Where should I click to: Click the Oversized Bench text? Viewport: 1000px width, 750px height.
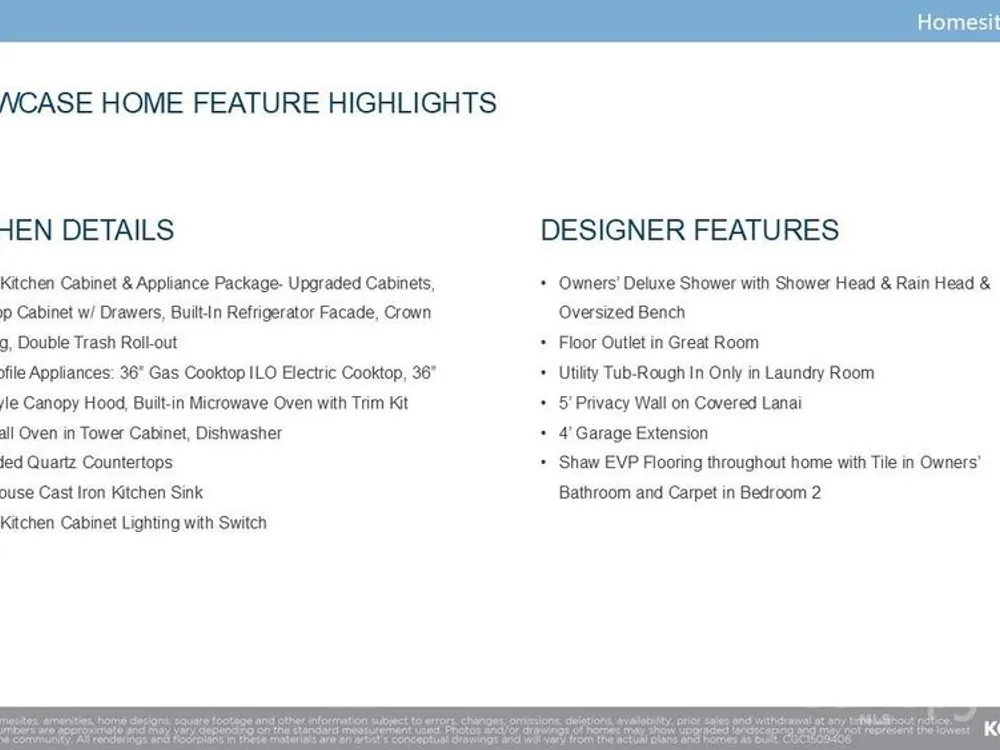[621, 313]
